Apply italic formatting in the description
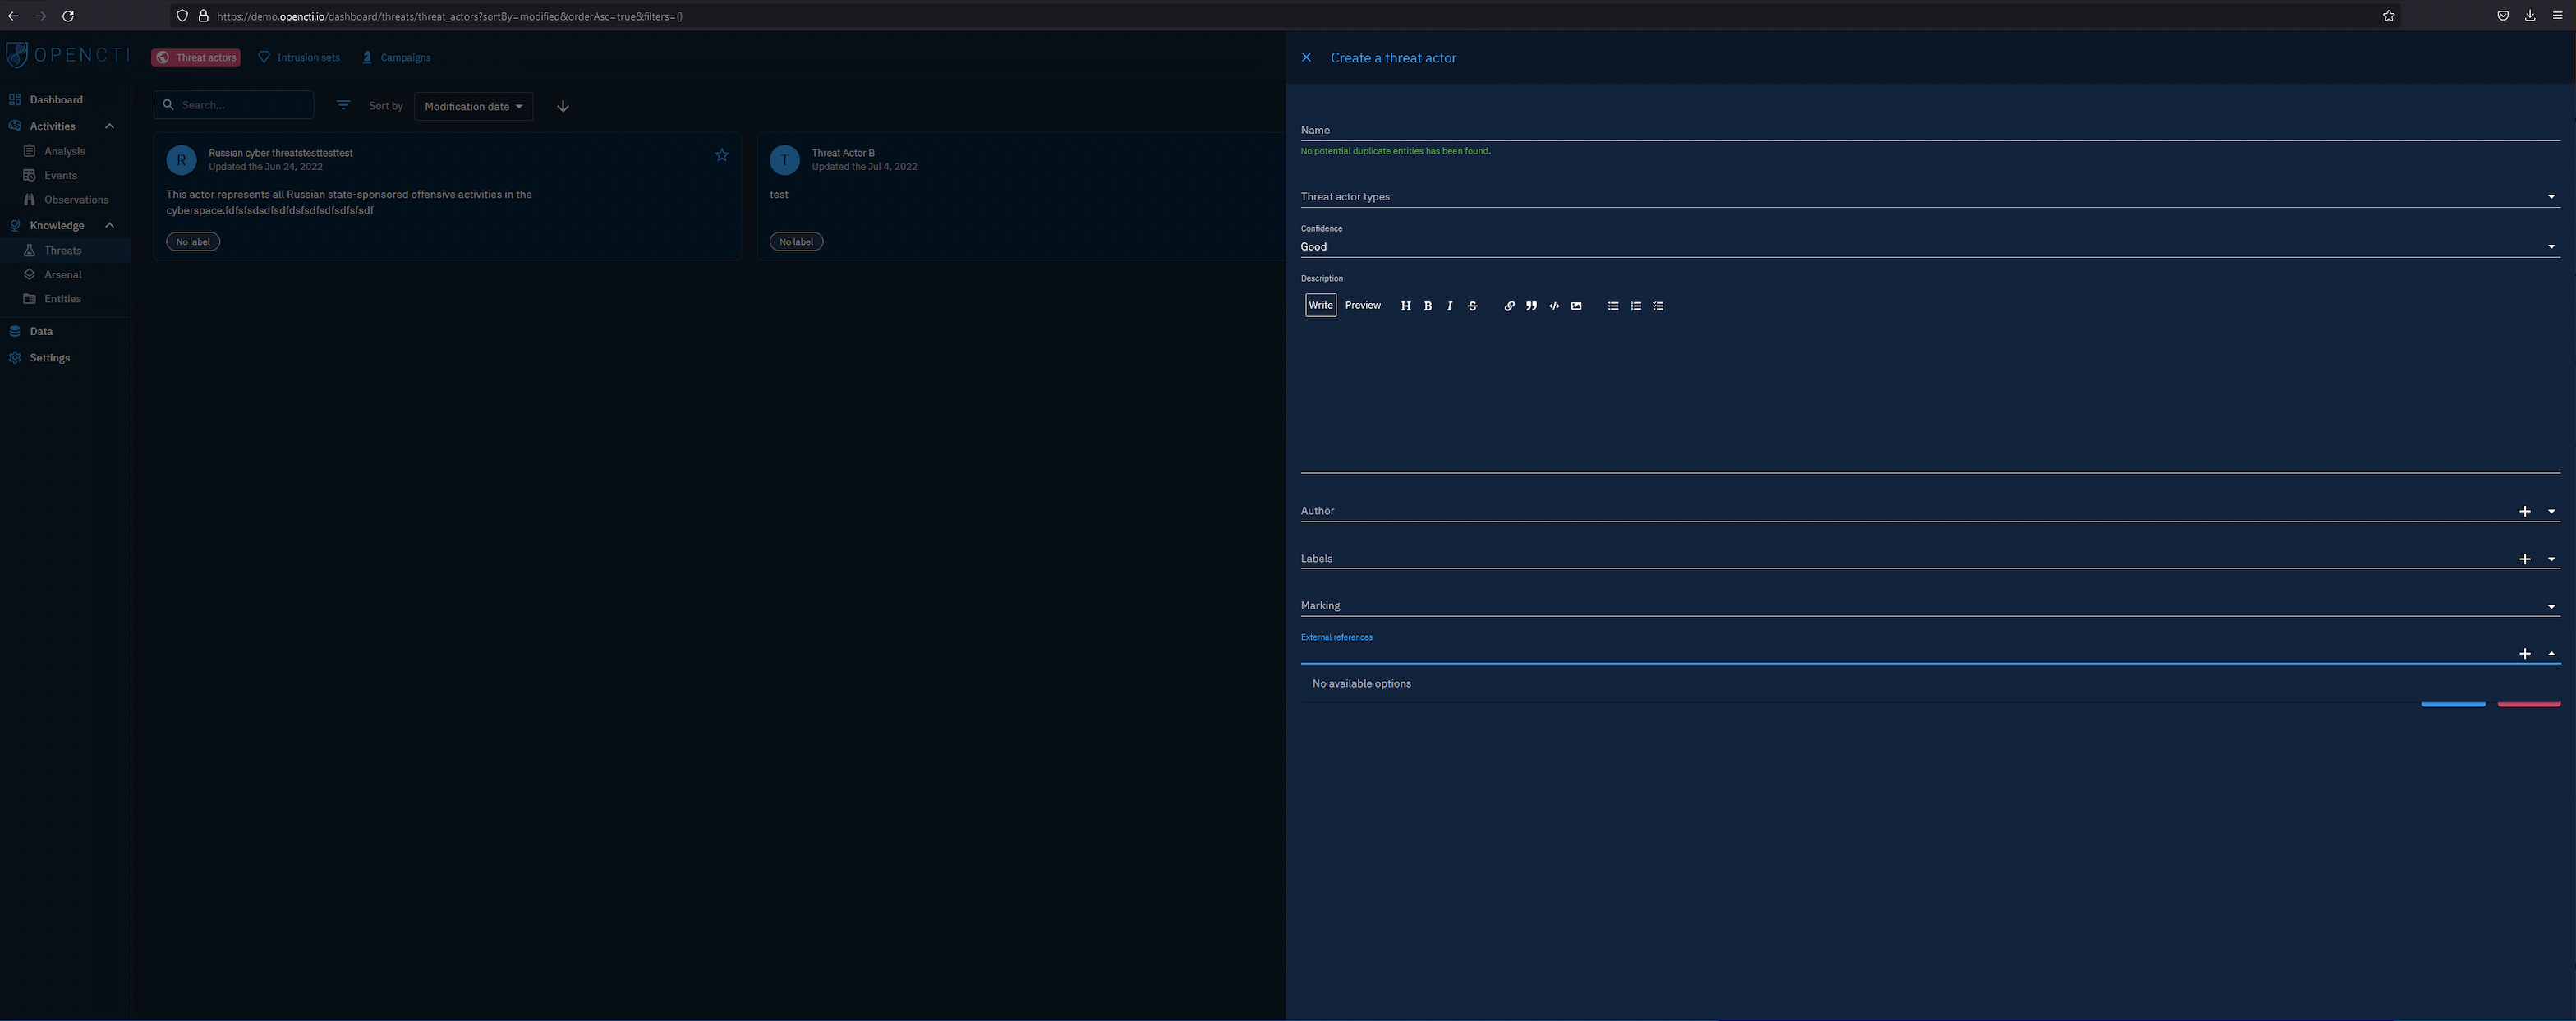2576x1021 pixels. (x=1450, y=306)
